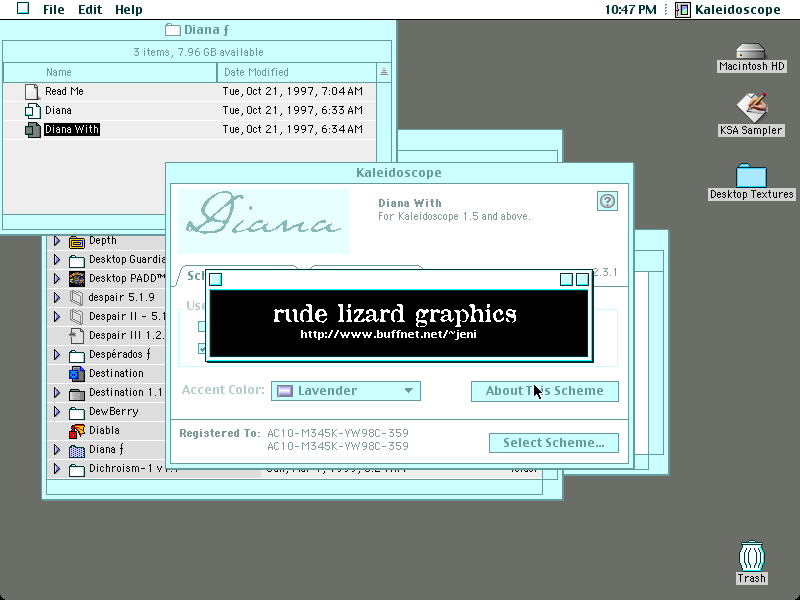Expand the DewBerry folder disclosure triangle
The image size is (800, 600).
[57, 411]
